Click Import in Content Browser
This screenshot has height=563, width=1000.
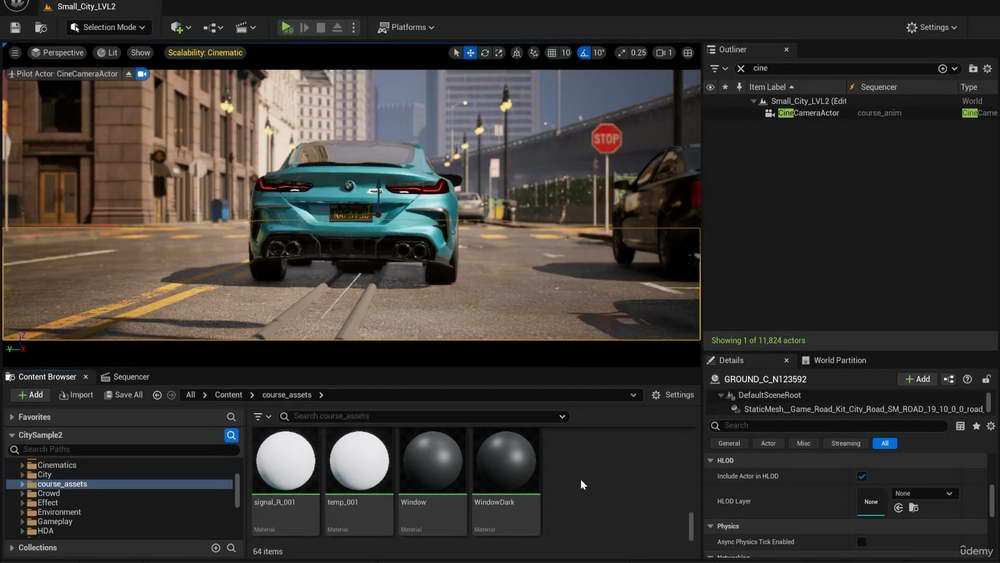[x=76, y=395]
